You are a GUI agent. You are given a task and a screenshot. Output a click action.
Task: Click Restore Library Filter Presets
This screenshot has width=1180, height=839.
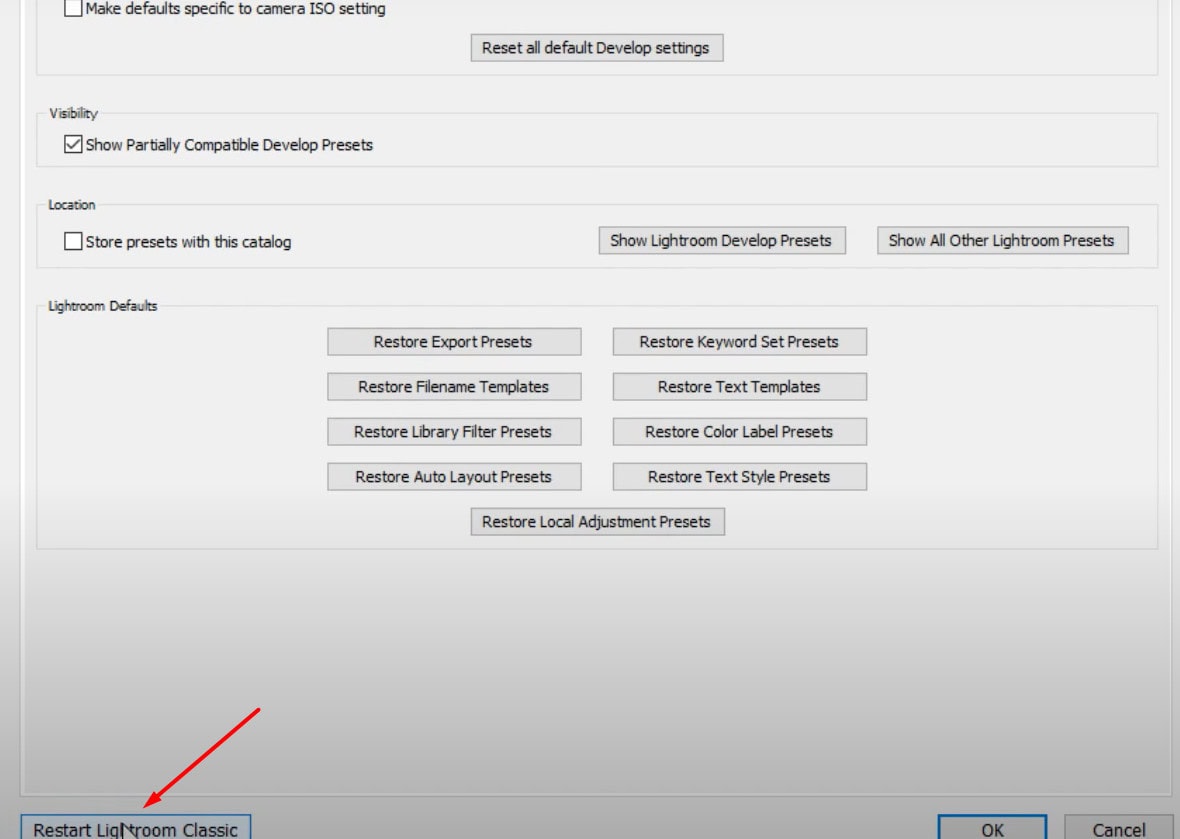[x=454, y=432]
